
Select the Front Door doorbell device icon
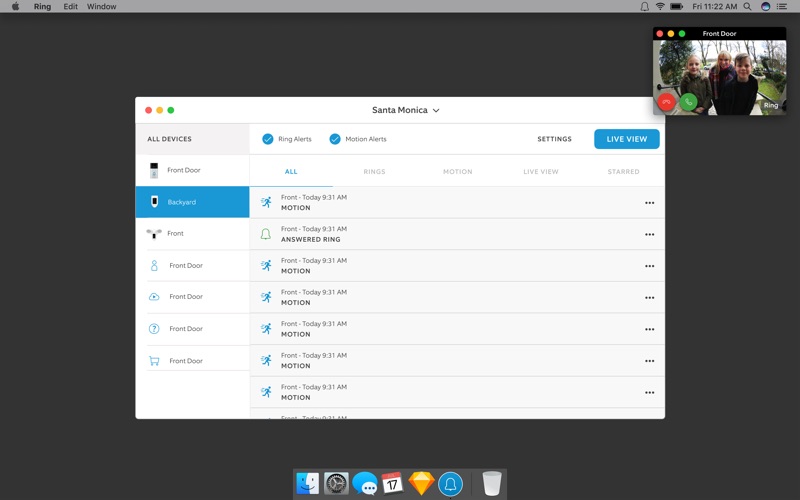154,170
